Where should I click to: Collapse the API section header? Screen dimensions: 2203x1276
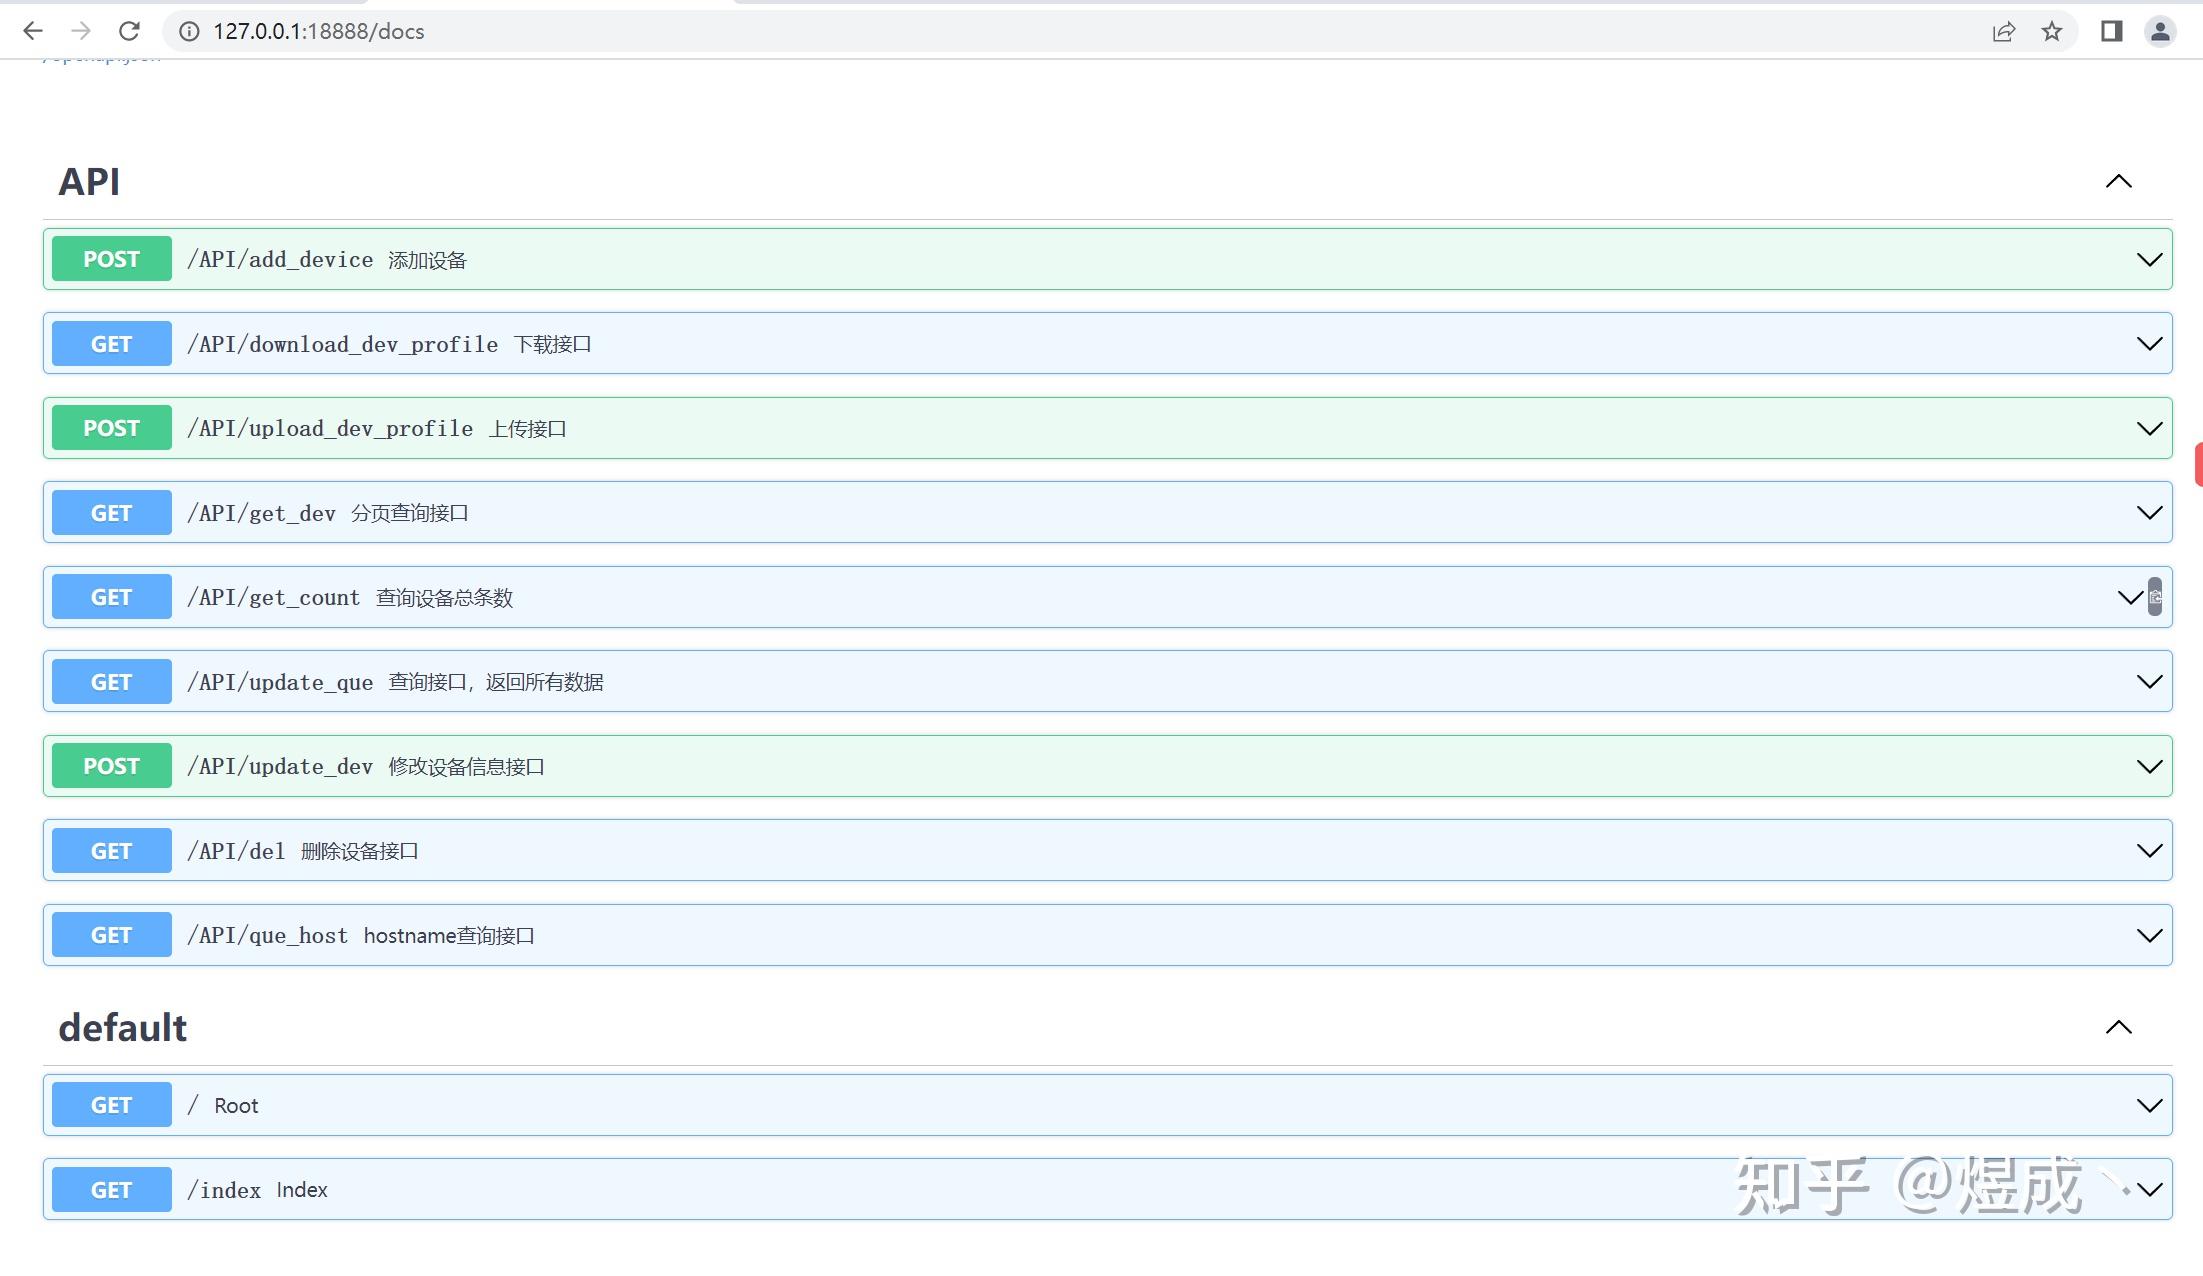2118,182
